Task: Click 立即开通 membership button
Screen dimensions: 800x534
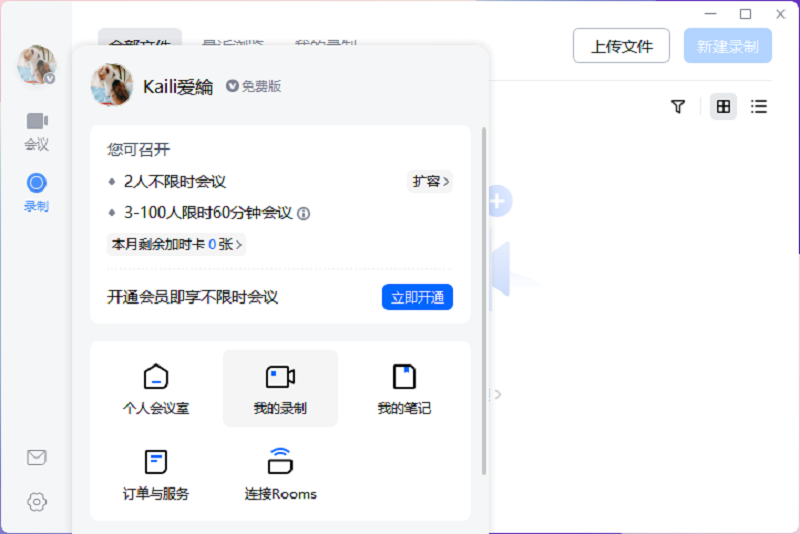Action: [x=417, y=297]
